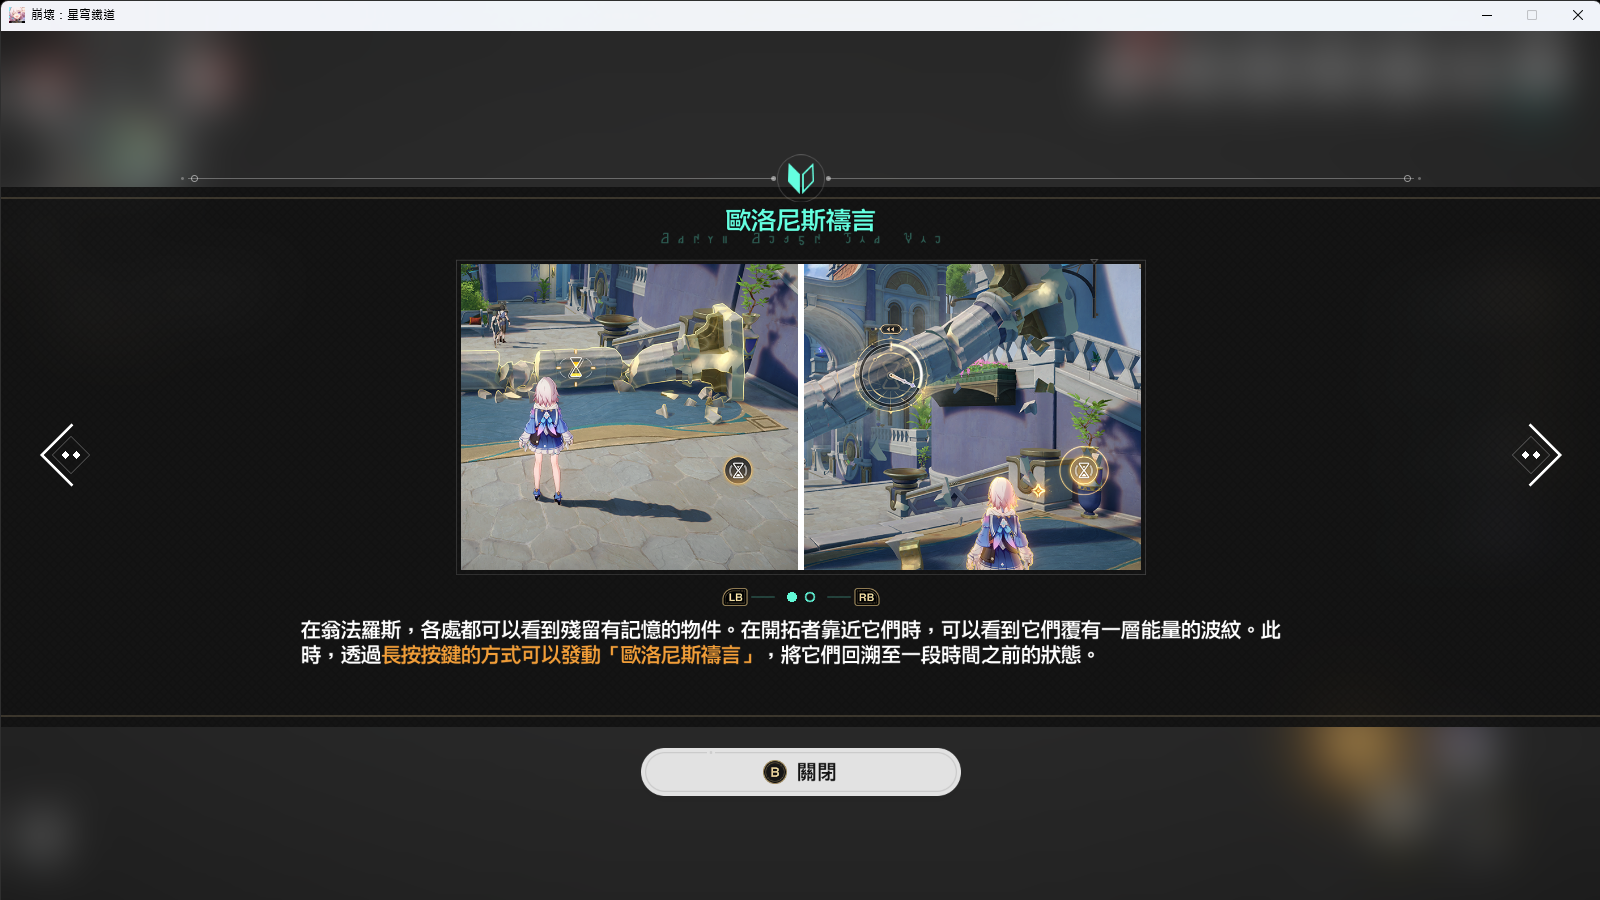Screen dimensions: 1600x900
Task: Click the left tutorial image with hourglass marker
Action: 629,417
